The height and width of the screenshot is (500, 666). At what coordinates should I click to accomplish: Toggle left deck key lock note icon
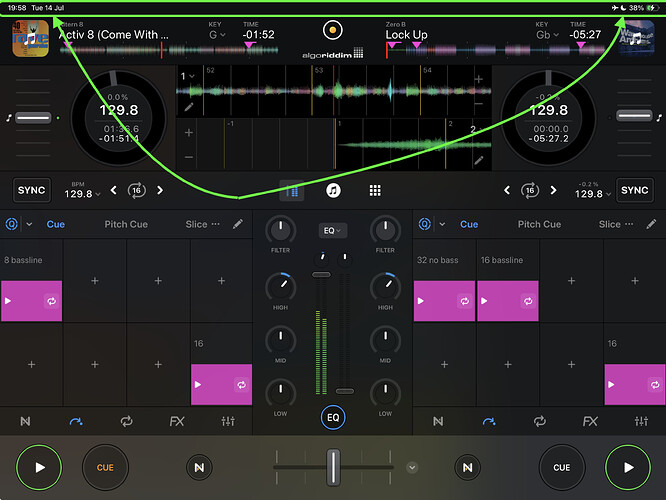tap(8, 118)
